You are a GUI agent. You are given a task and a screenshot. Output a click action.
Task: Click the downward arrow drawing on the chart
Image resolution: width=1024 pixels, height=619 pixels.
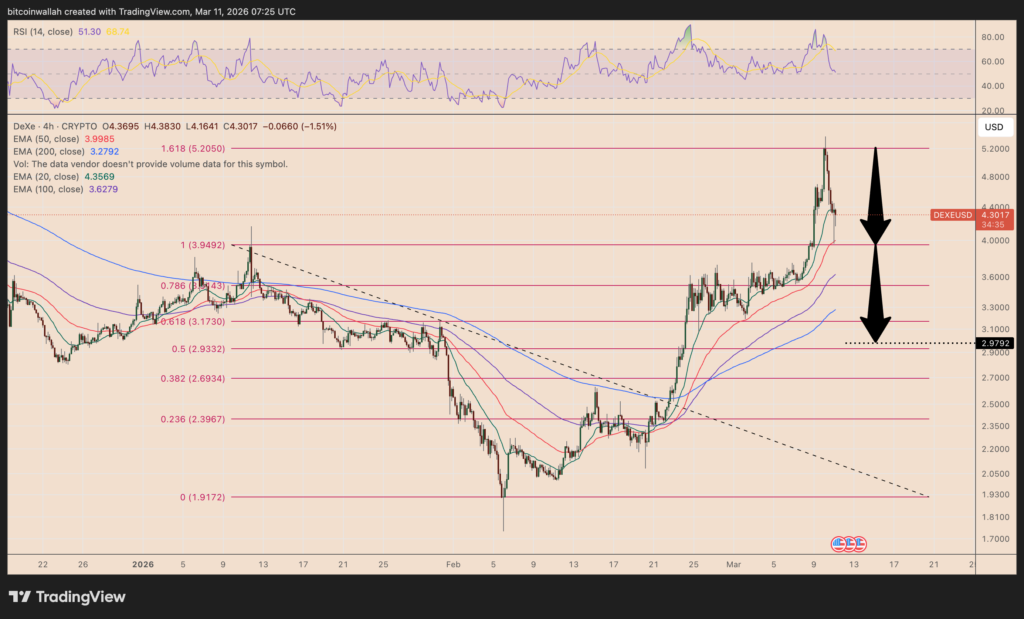click(875, 195)
